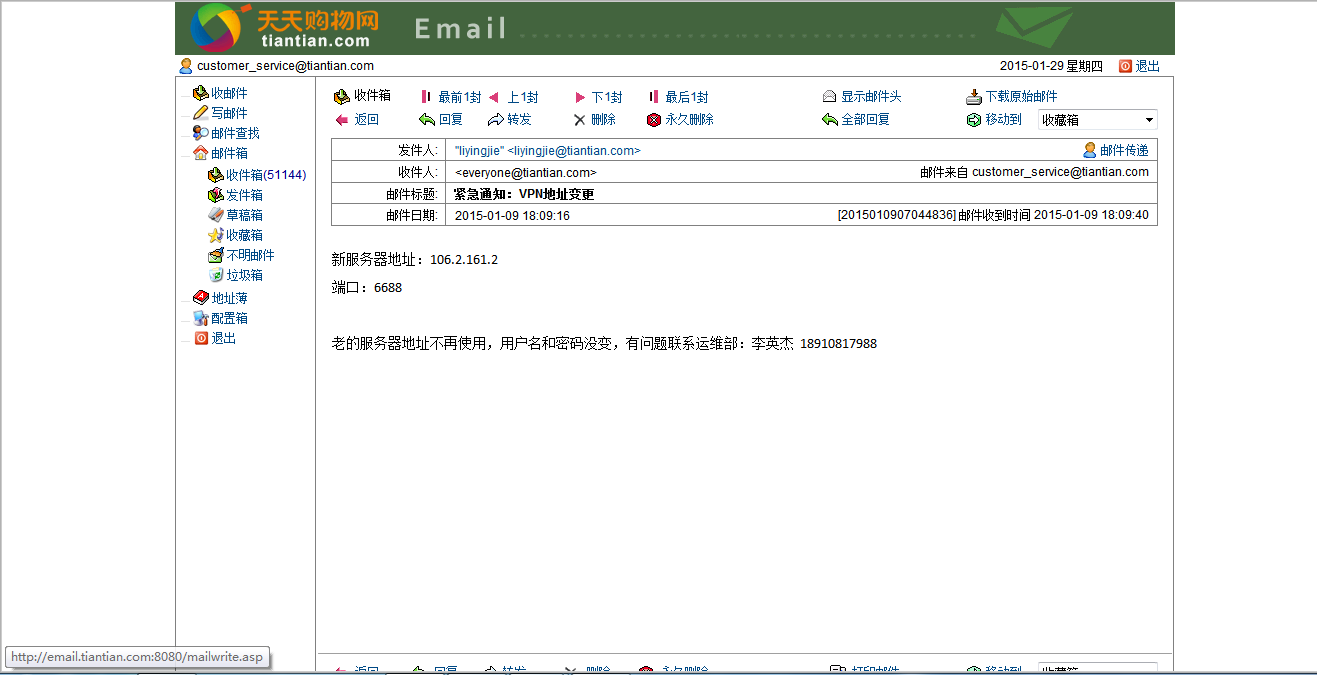Click the 永久删除 red icon
The width and height of the screenshot is (1317, 675).
click(654, 120)
